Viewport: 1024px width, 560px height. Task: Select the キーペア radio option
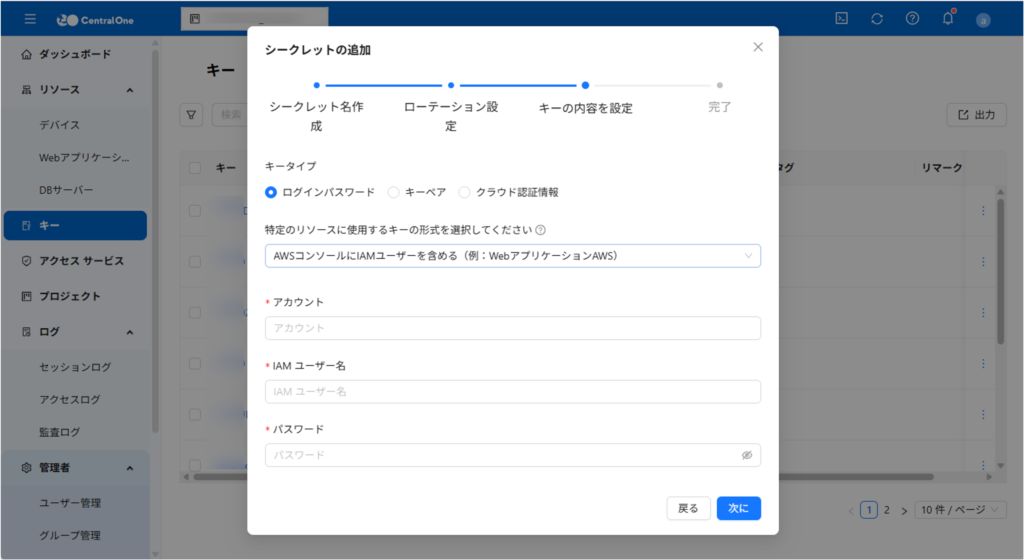pyautogui.click(x=393, y=192)
